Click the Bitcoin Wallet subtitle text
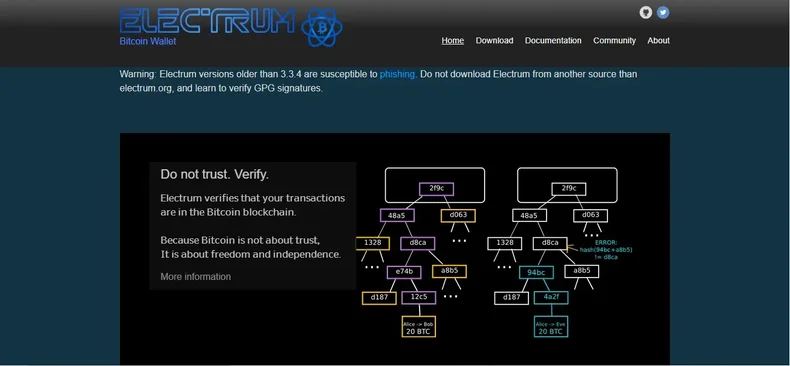 [x=148, y=41]
